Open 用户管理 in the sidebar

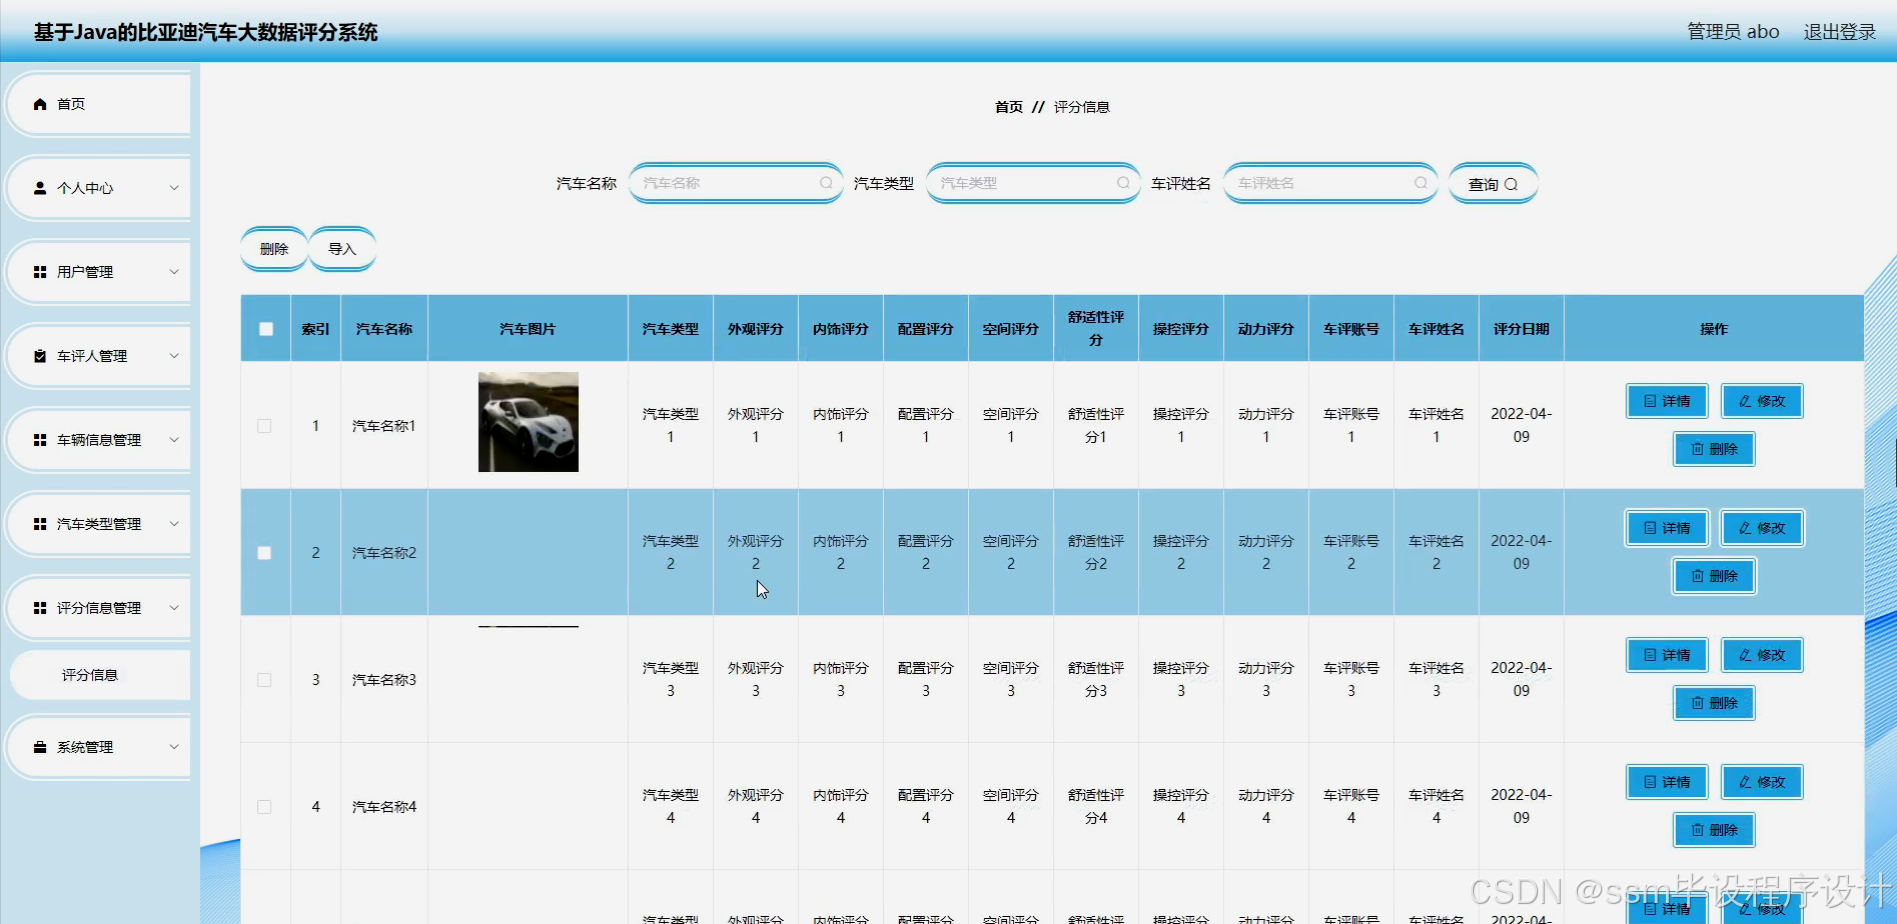point(98,272)
